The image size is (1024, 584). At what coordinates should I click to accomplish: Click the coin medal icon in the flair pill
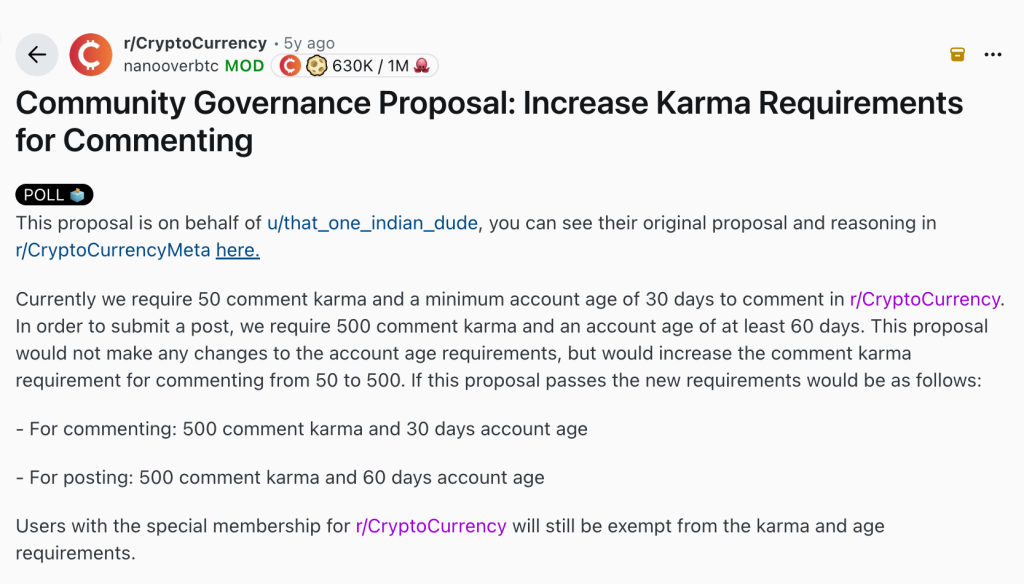coord(319,64)
